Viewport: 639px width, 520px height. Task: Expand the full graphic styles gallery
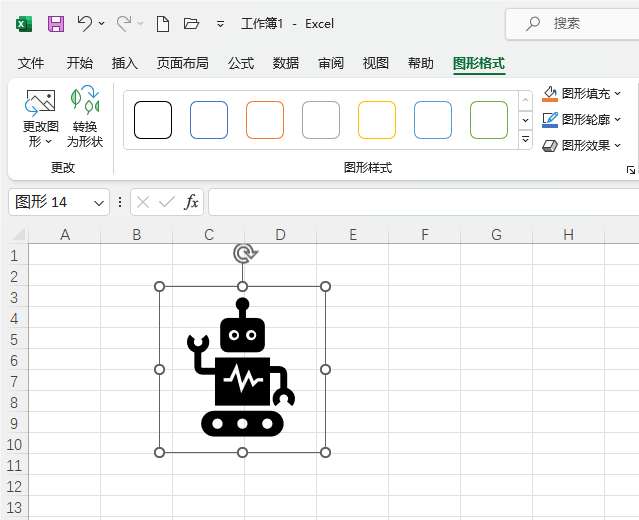(x=525, y=140)
